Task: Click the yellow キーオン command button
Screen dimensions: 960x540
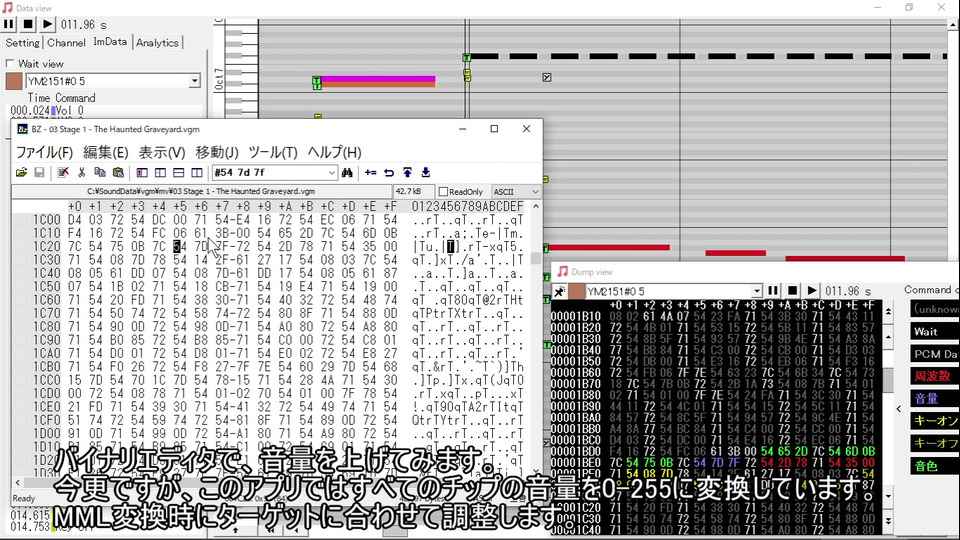Action: pos(934,421)
